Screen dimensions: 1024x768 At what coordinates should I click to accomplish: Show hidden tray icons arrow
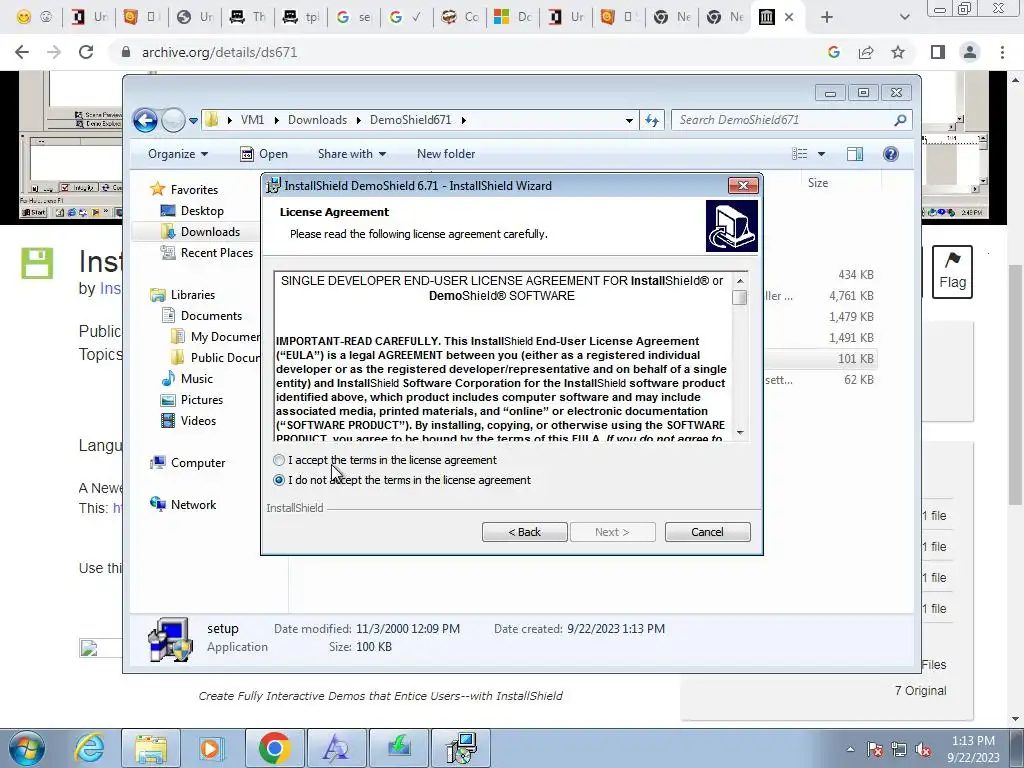pyautogui.click(x=850, y=750)
